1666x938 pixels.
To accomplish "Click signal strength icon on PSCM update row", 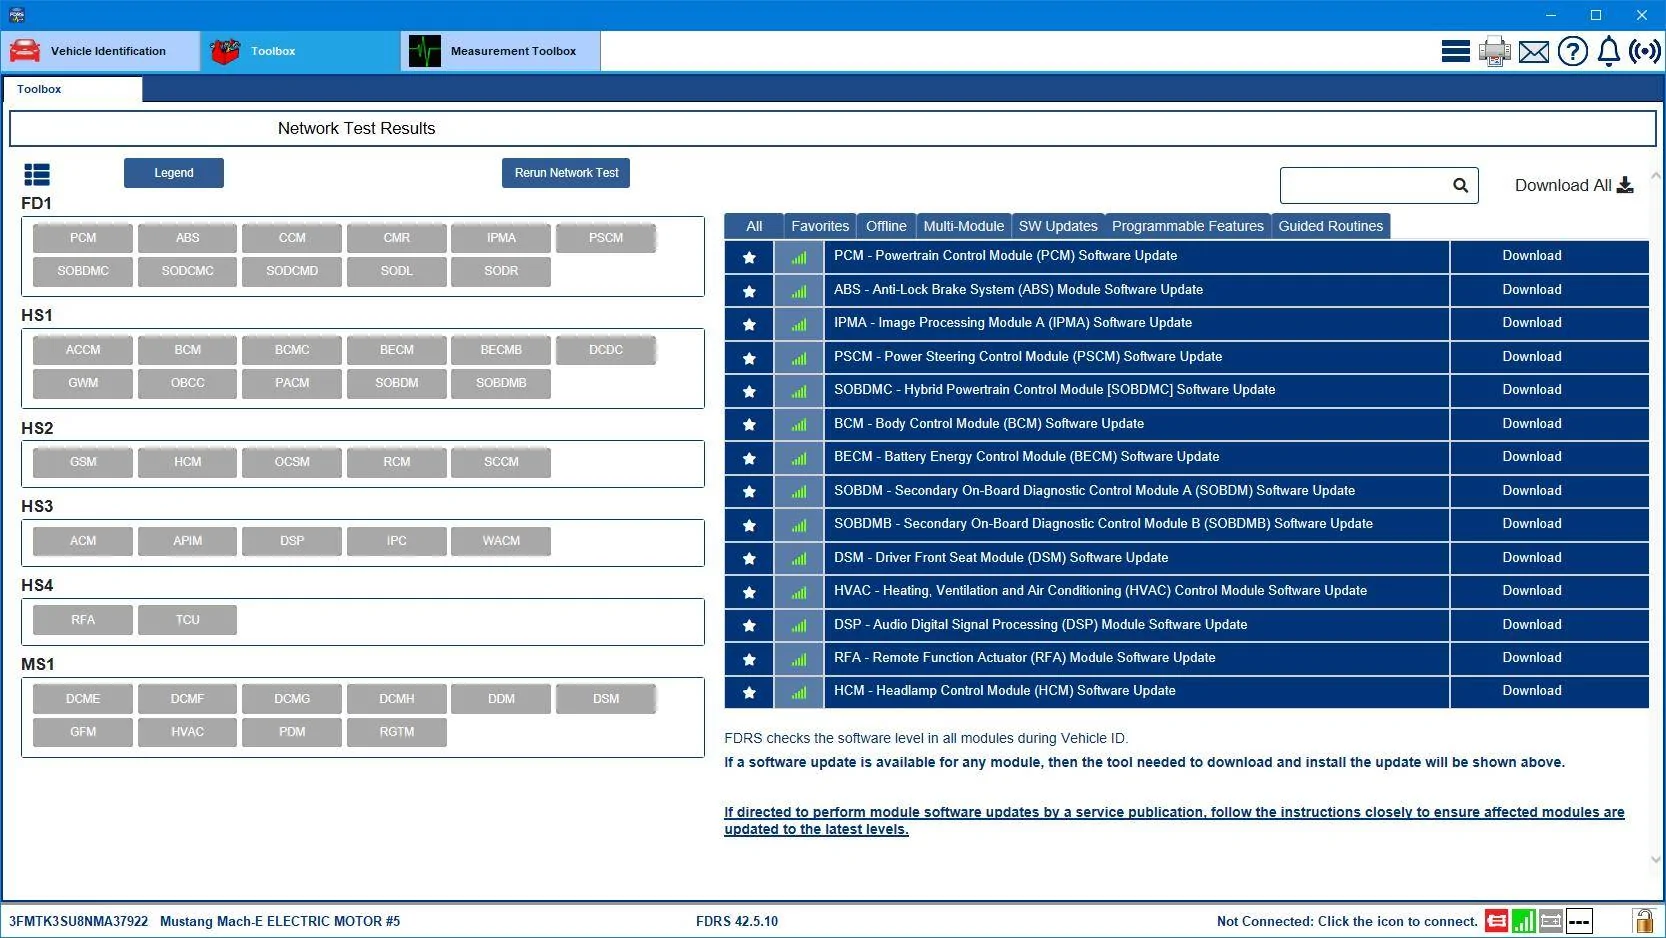I will point(799,358).
